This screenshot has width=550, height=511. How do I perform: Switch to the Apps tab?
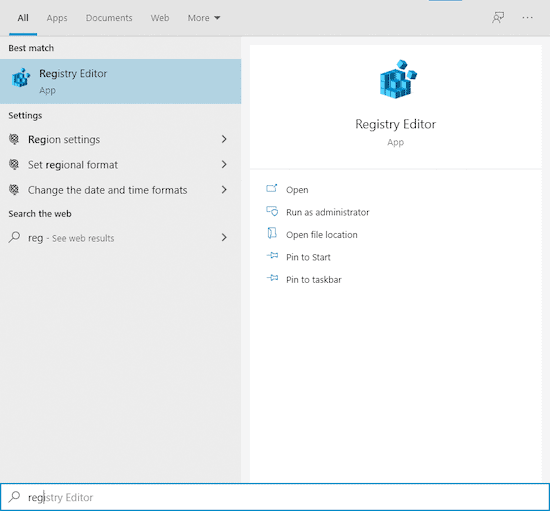click(x=57, y=18)
